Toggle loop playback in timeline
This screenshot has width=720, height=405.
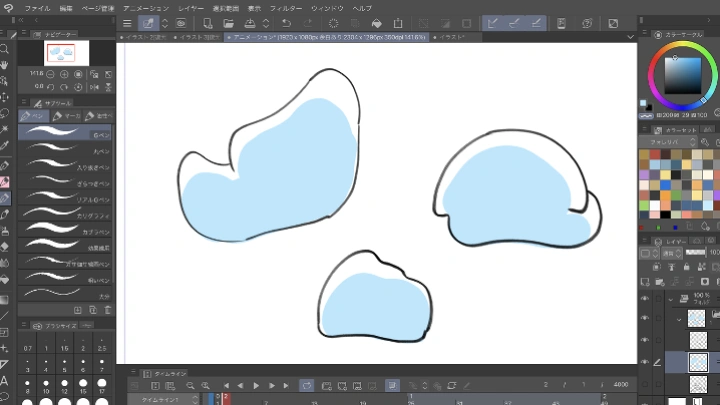307,386
